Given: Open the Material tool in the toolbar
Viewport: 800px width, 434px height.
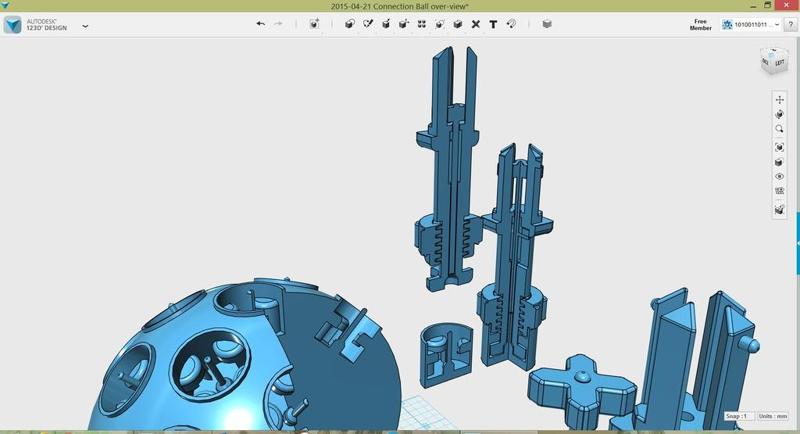Looking at the screenshot, I should pyautogui.click(x=547, y=24).
